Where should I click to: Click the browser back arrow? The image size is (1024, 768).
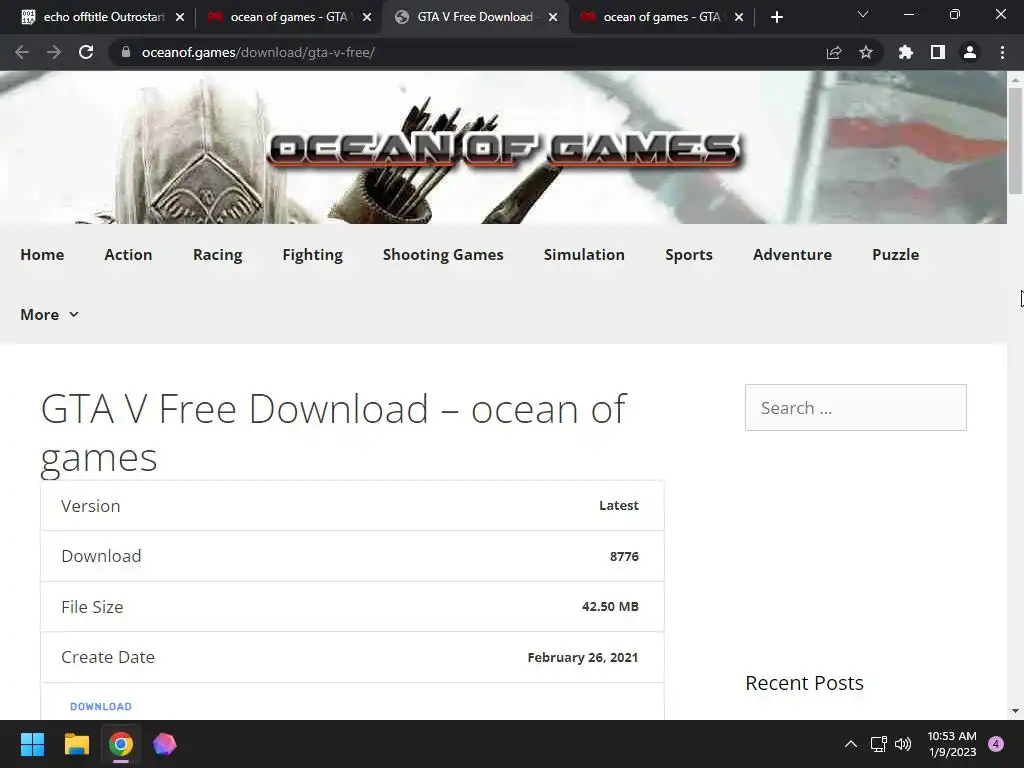tap(22, 52)
